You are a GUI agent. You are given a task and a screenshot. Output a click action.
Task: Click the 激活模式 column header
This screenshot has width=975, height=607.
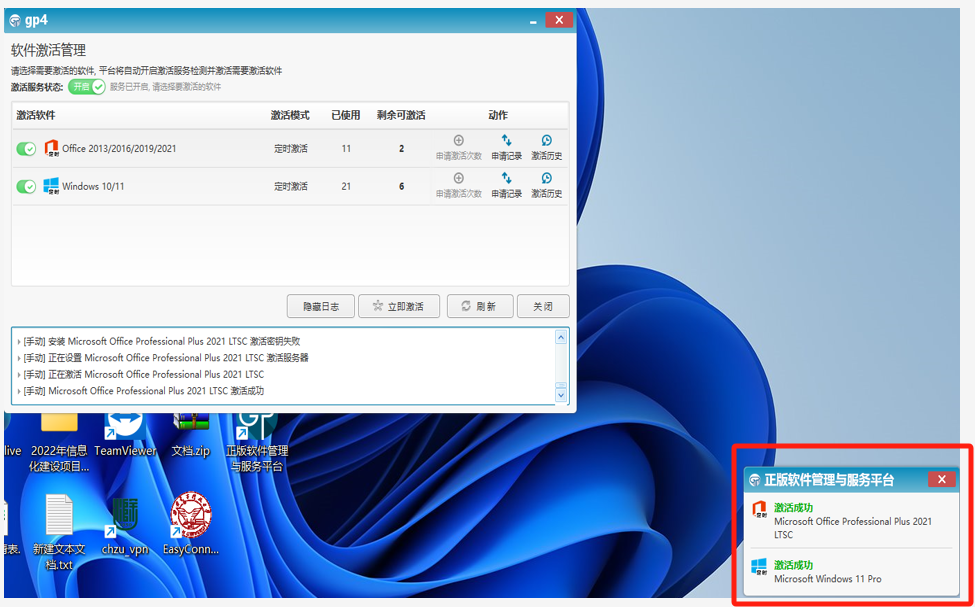point(290,115)
